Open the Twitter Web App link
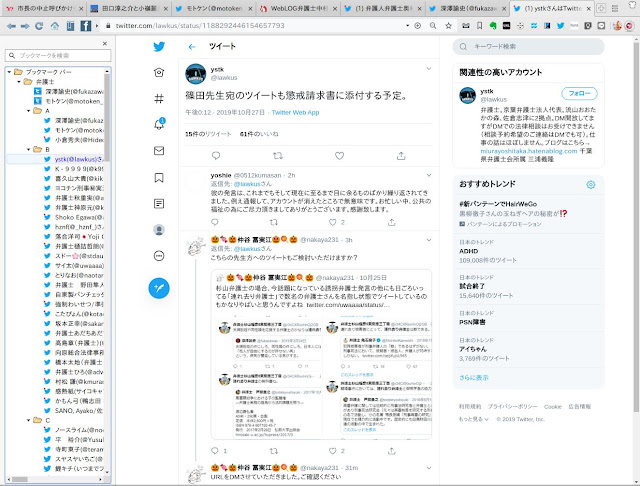 click(x=295, y=112)
